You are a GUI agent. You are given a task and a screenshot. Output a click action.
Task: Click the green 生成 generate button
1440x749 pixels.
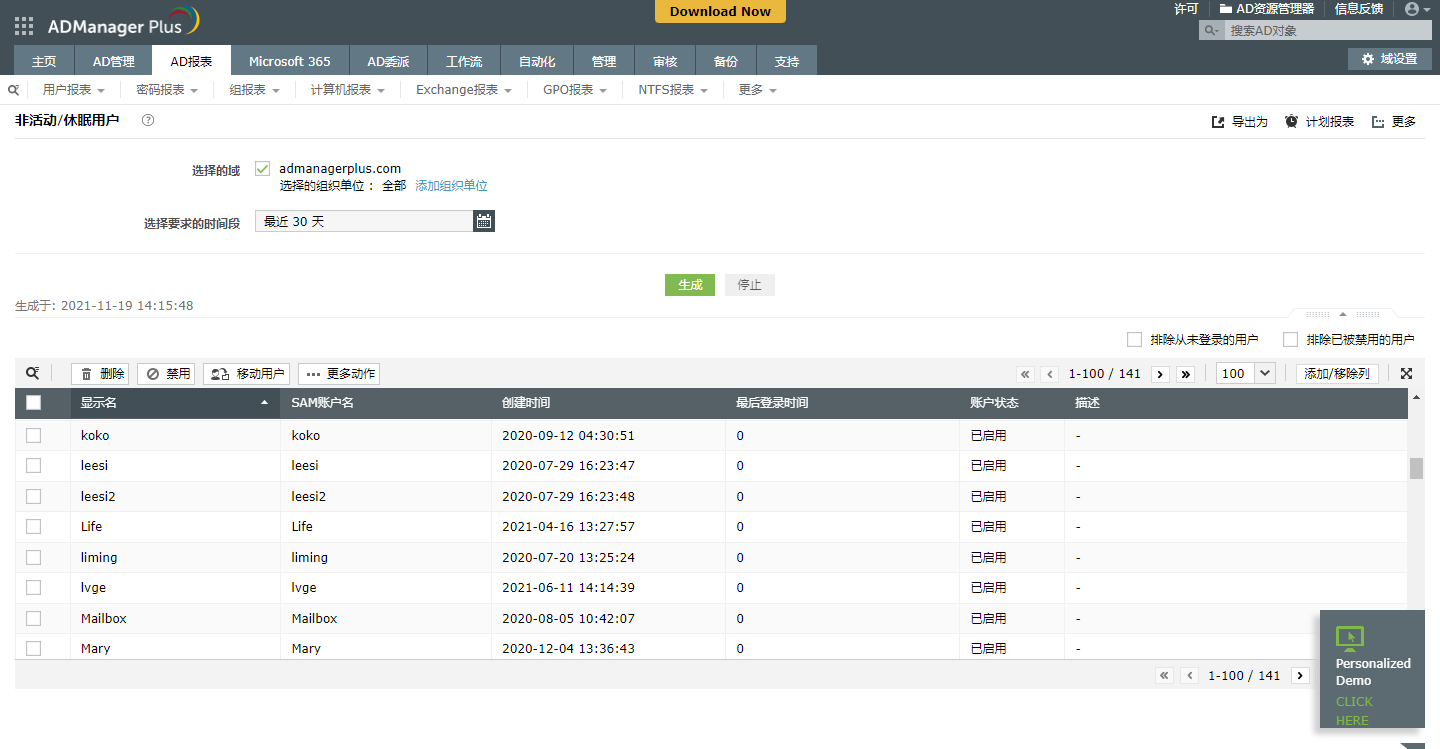[689, 285]
